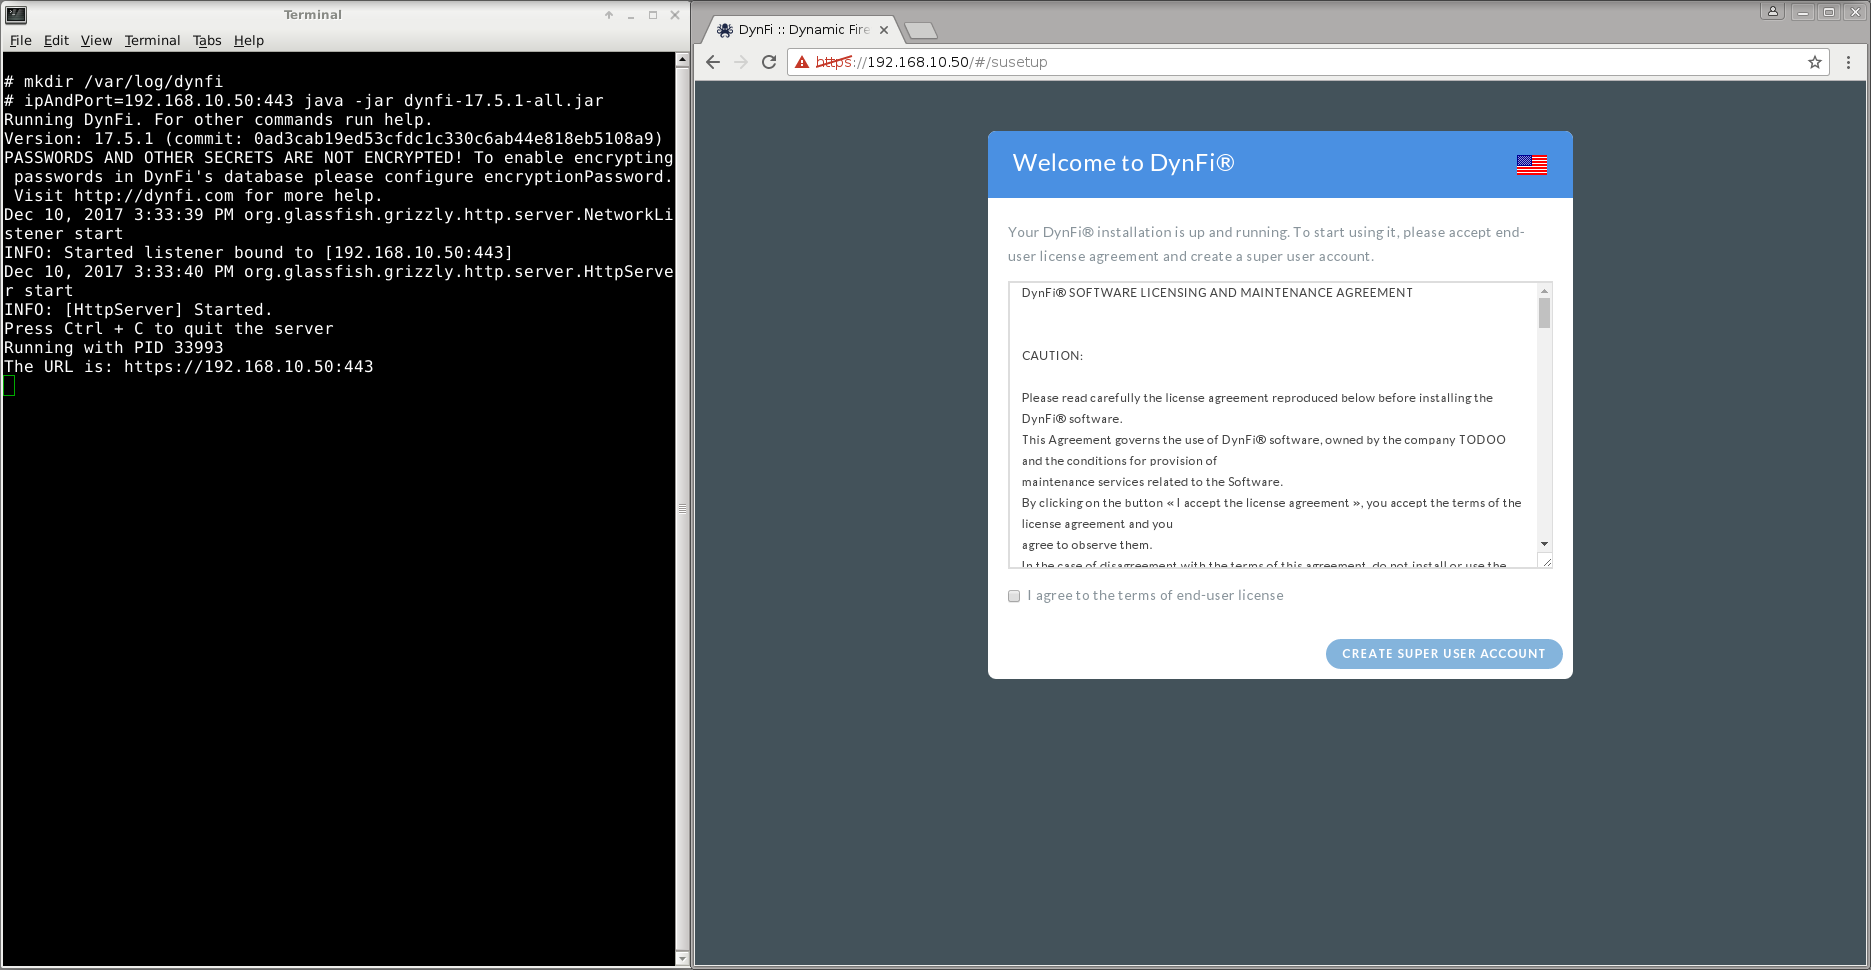The image size is (1871, 970).
Task: Click the 'CAUTION:' line in license
Action: coord(1052,356)
